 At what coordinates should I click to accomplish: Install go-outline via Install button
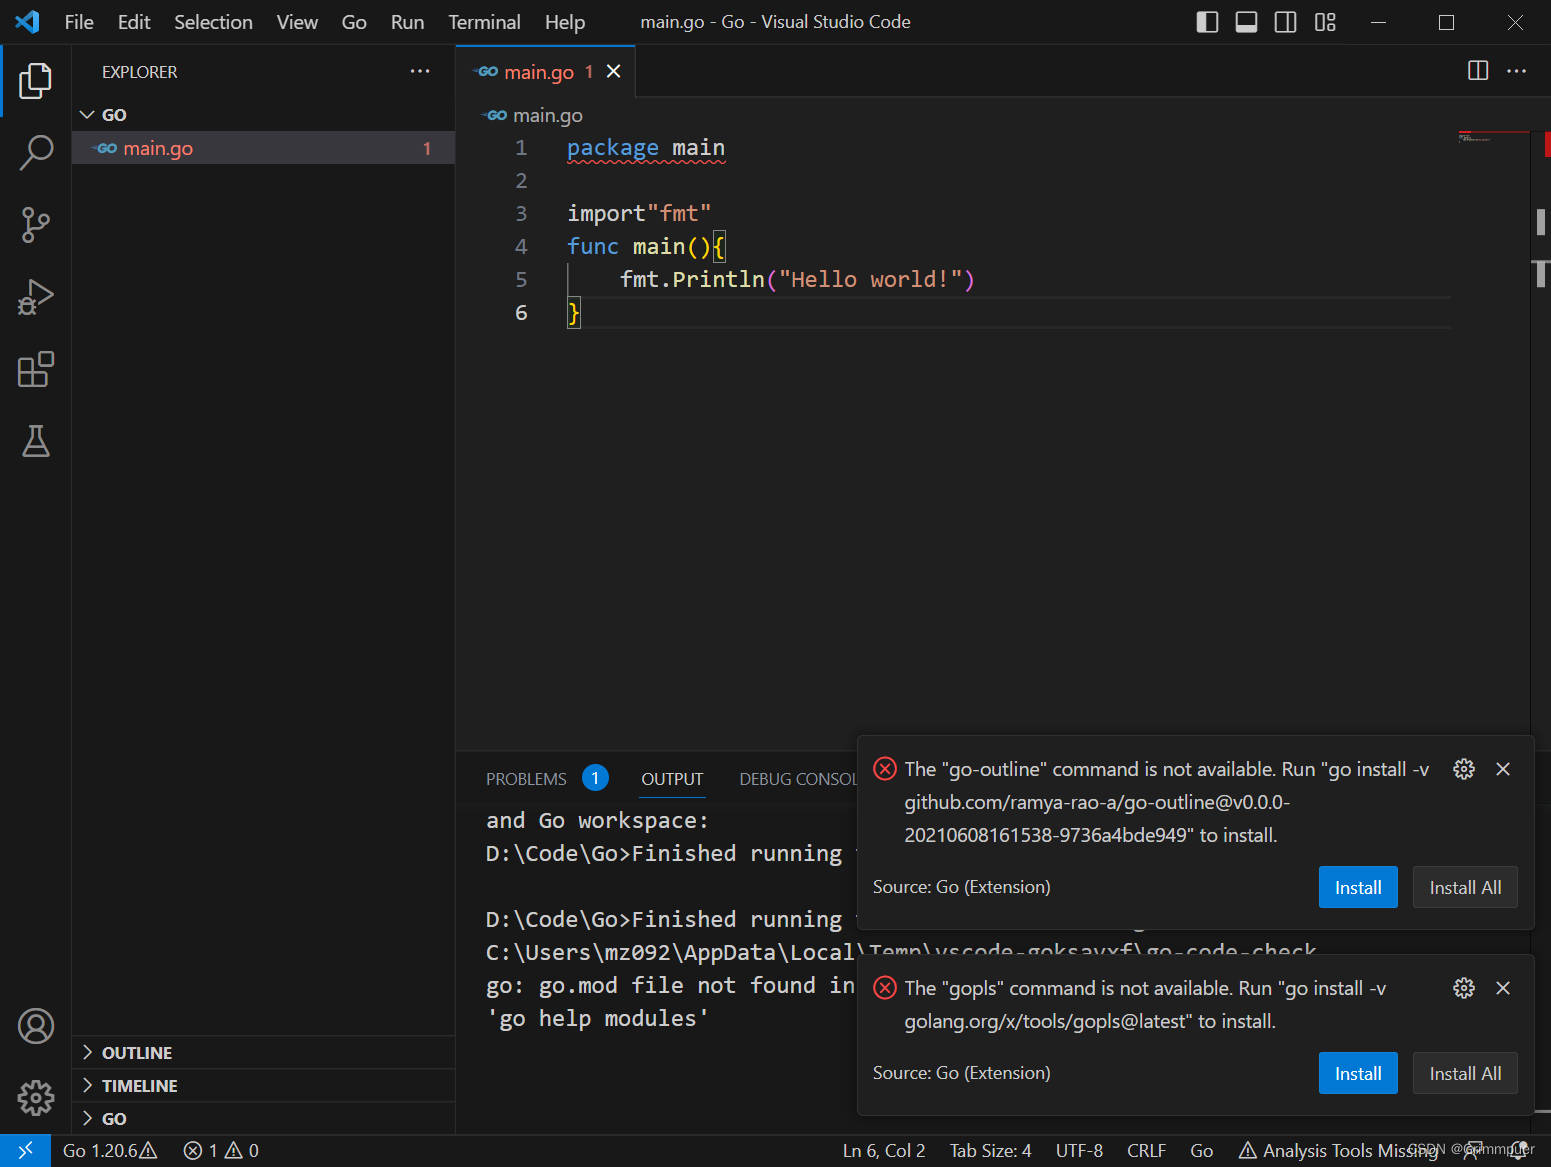point(1358,887)
